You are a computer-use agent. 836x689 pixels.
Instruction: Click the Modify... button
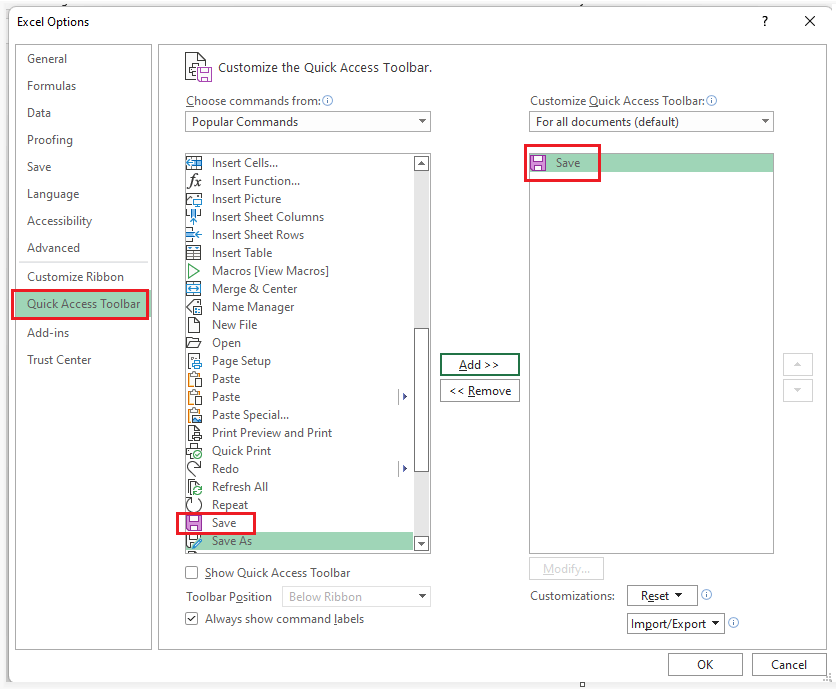[x=566, y=569]
